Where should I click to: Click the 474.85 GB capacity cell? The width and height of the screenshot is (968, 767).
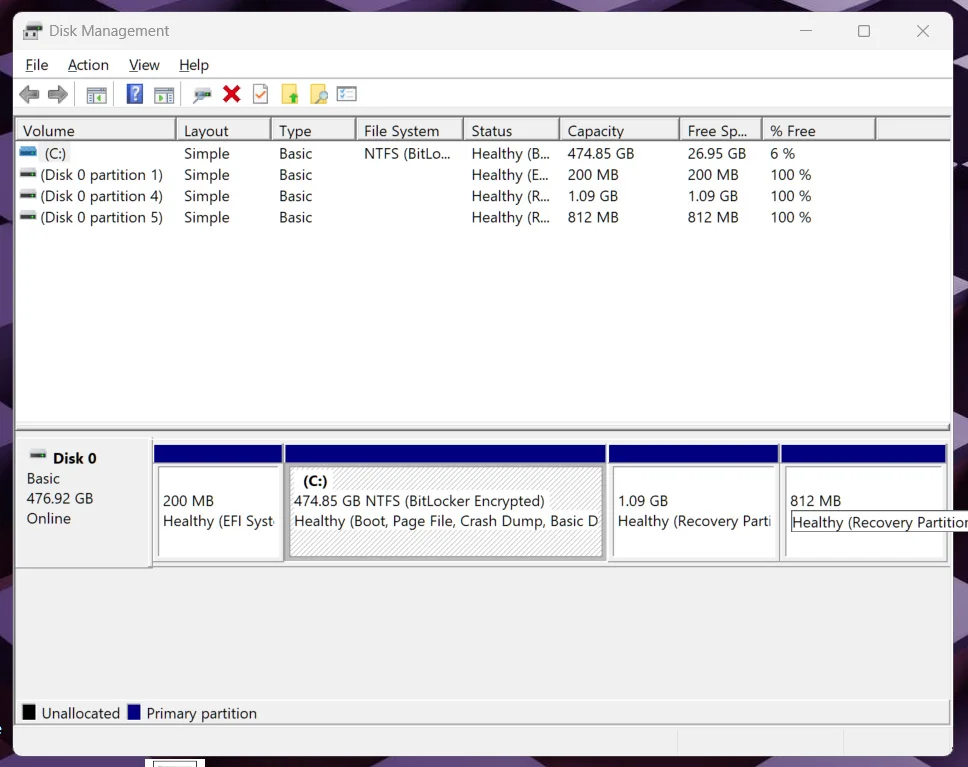click(x=601, y=153)
